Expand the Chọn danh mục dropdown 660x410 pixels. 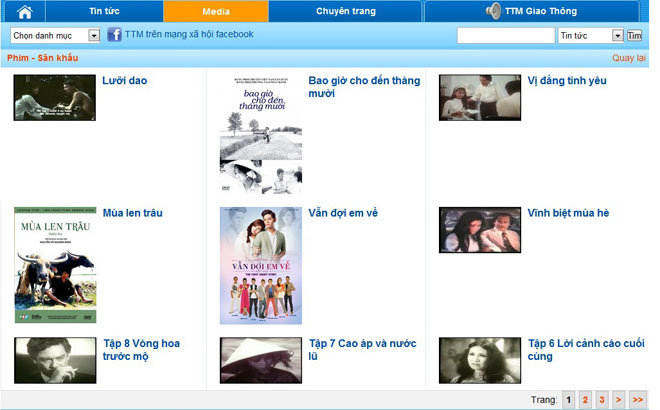point(55,36)
